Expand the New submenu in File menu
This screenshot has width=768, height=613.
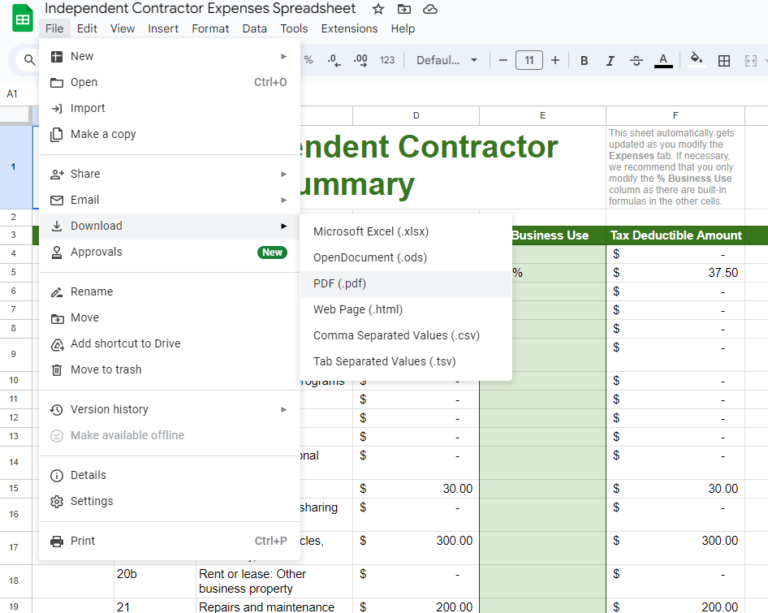click(x=169, y=56)
